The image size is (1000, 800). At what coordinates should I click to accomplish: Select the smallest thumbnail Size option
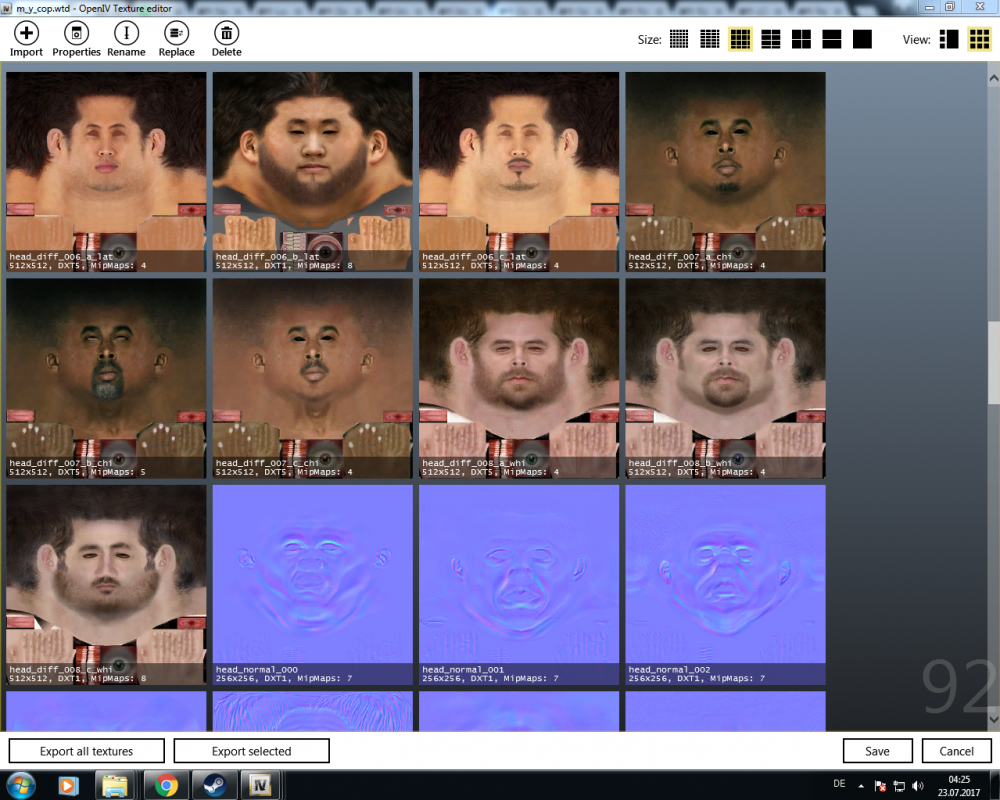(x=678, y=39)
